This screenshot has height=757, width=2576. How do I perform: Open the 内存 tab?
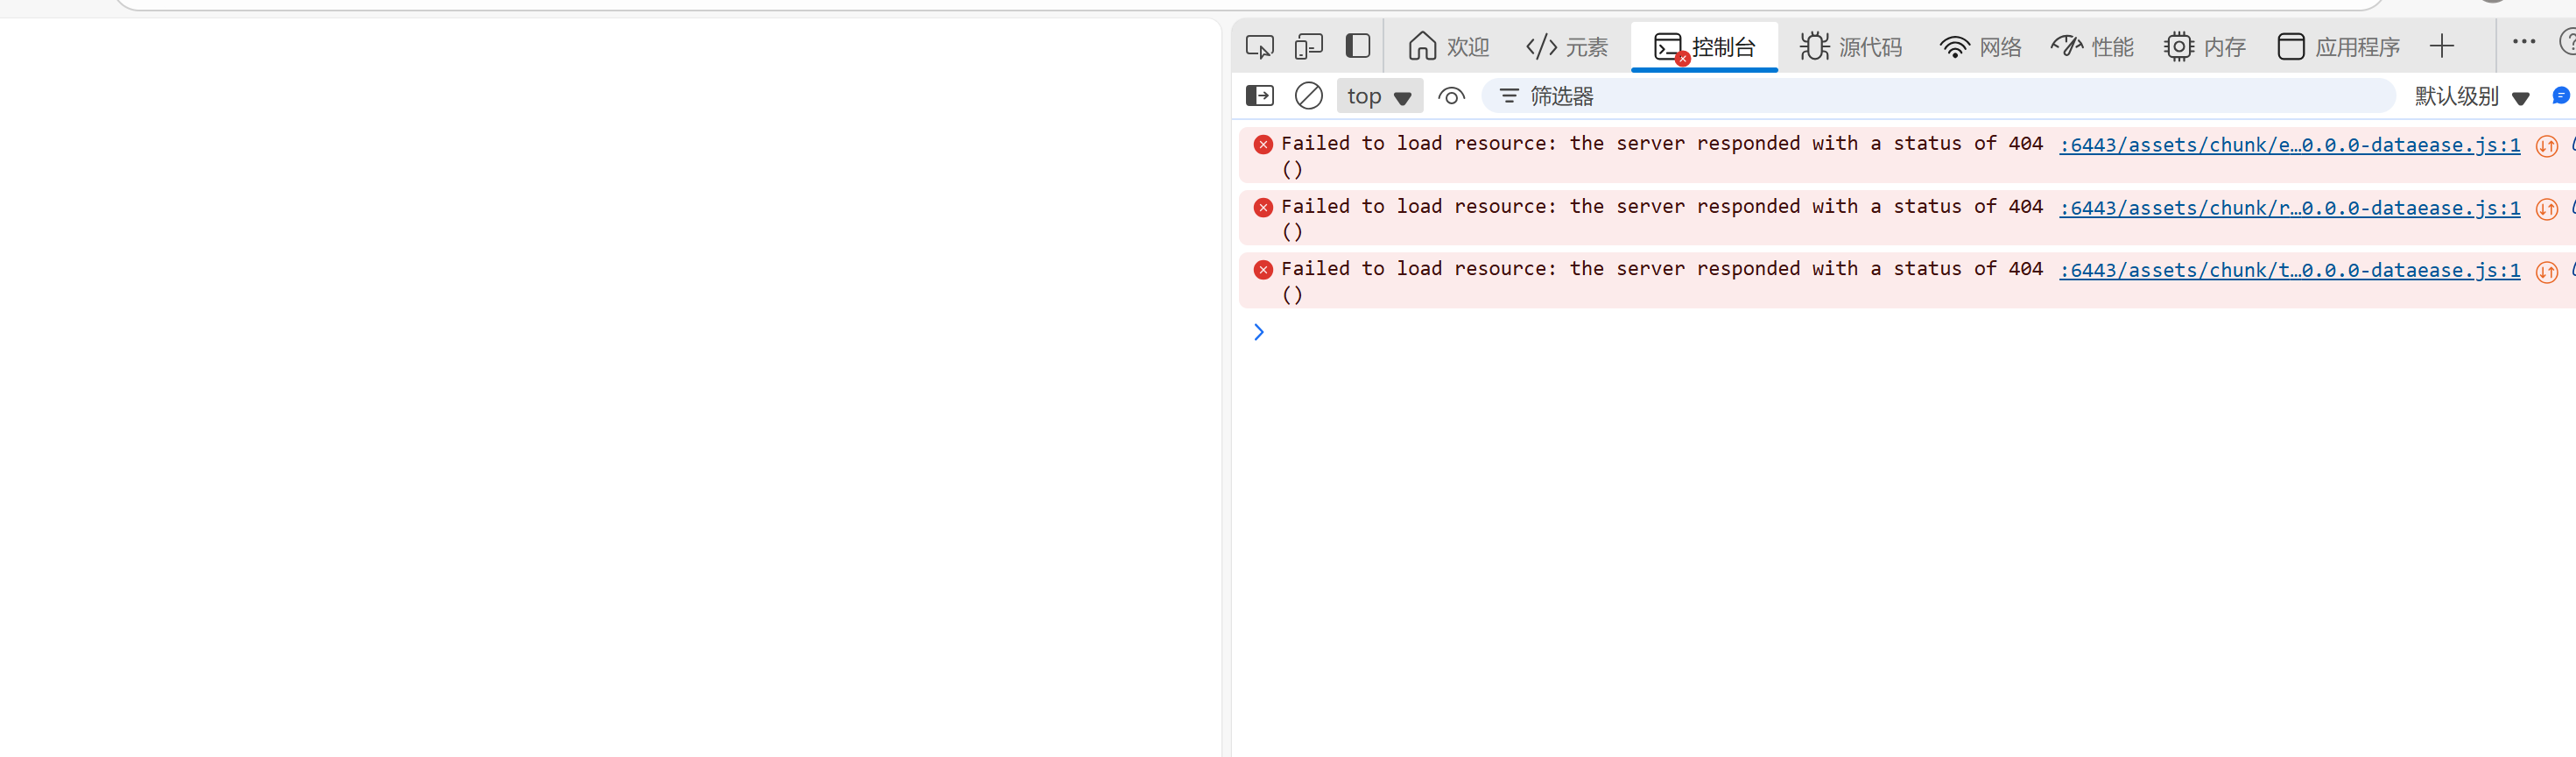tap(2205, 47)
